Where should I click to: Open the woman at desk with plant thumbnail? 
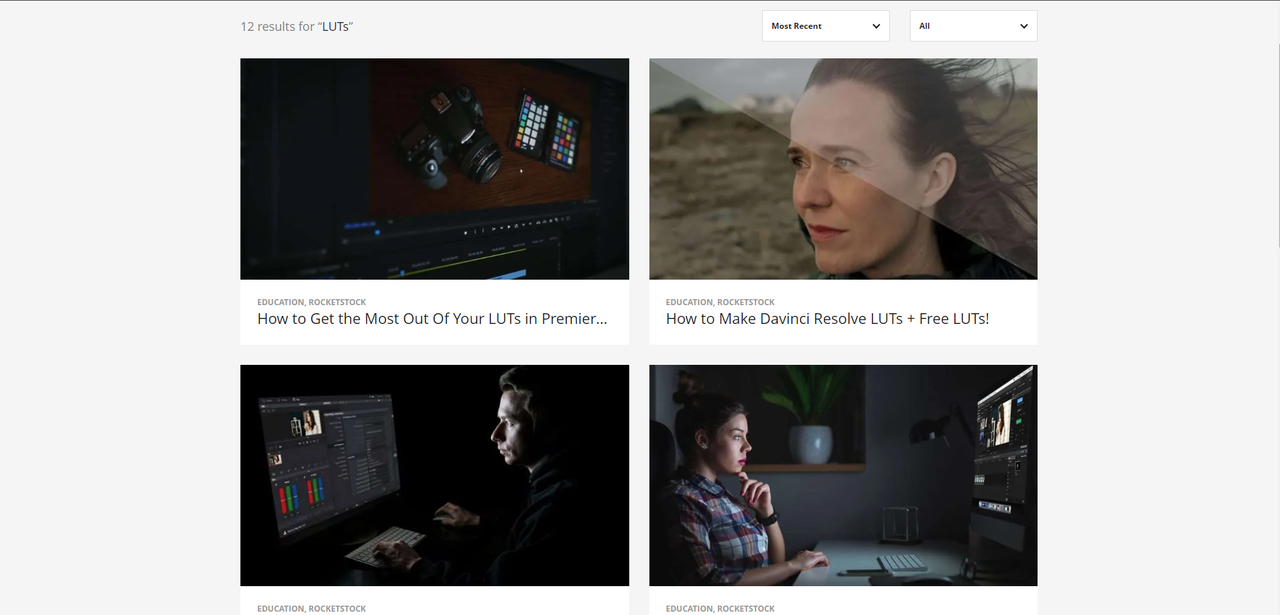(843, 475)
